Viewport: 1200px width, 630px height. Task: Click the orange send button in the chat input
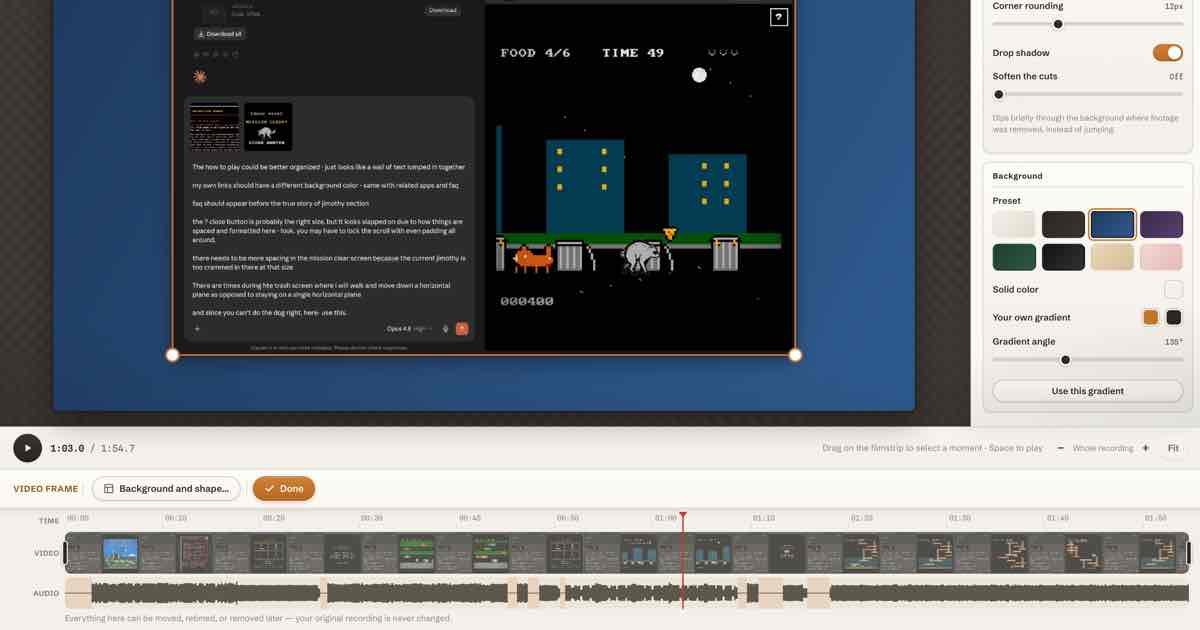[x=462, y=329]
